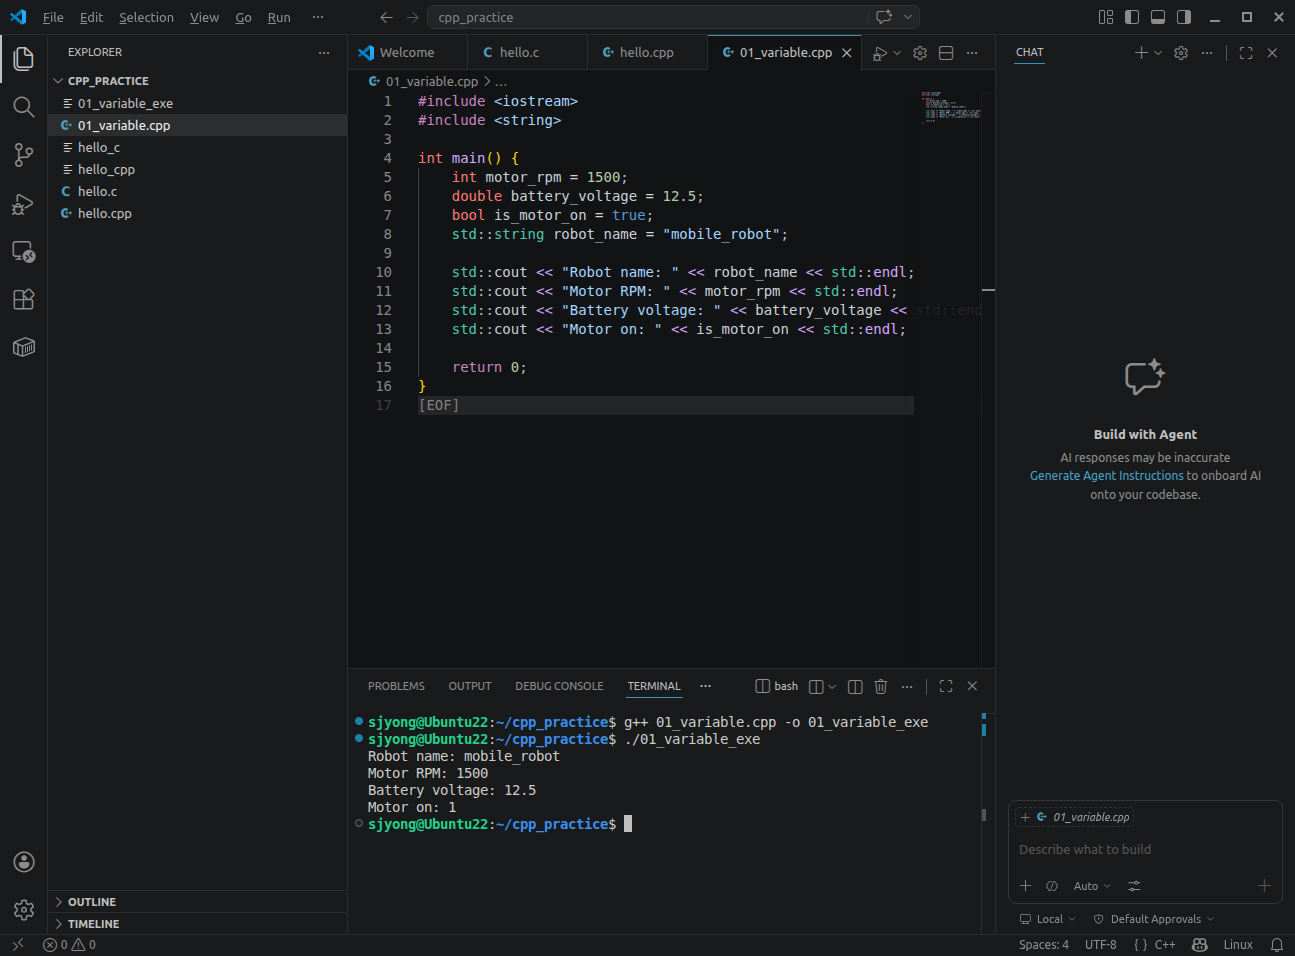Open the Explorer view in activity bar

[x=24, y=59]
